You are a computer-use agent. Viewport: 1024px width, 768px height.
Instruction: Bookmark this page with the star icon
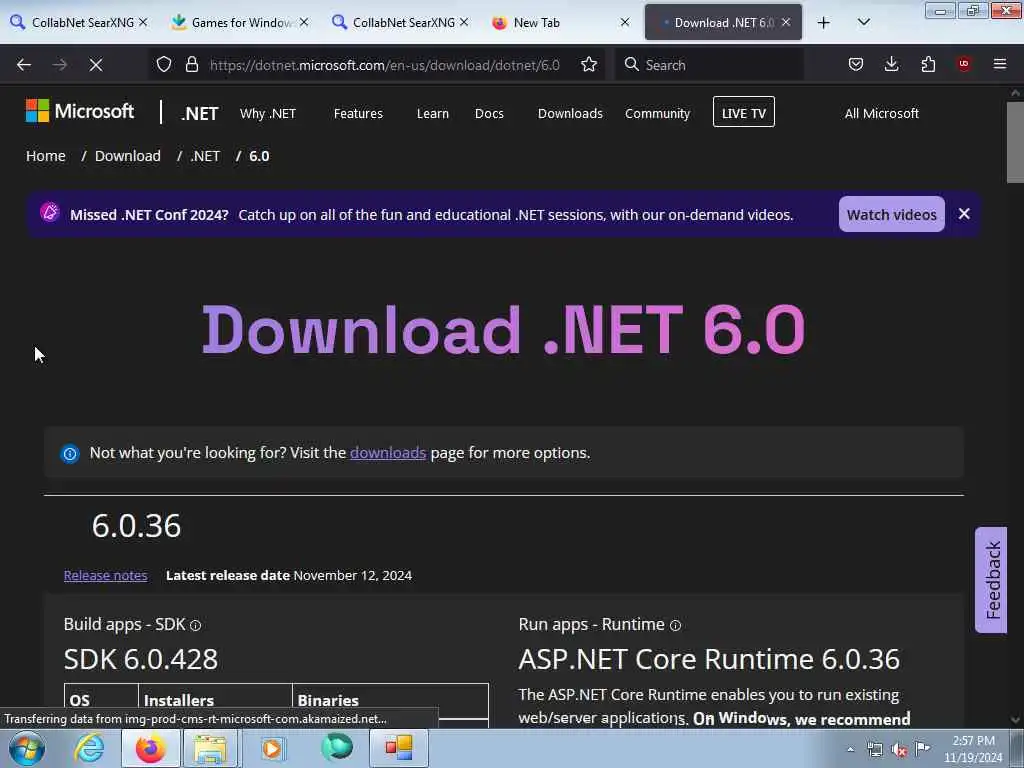click(x=589, y=64)
